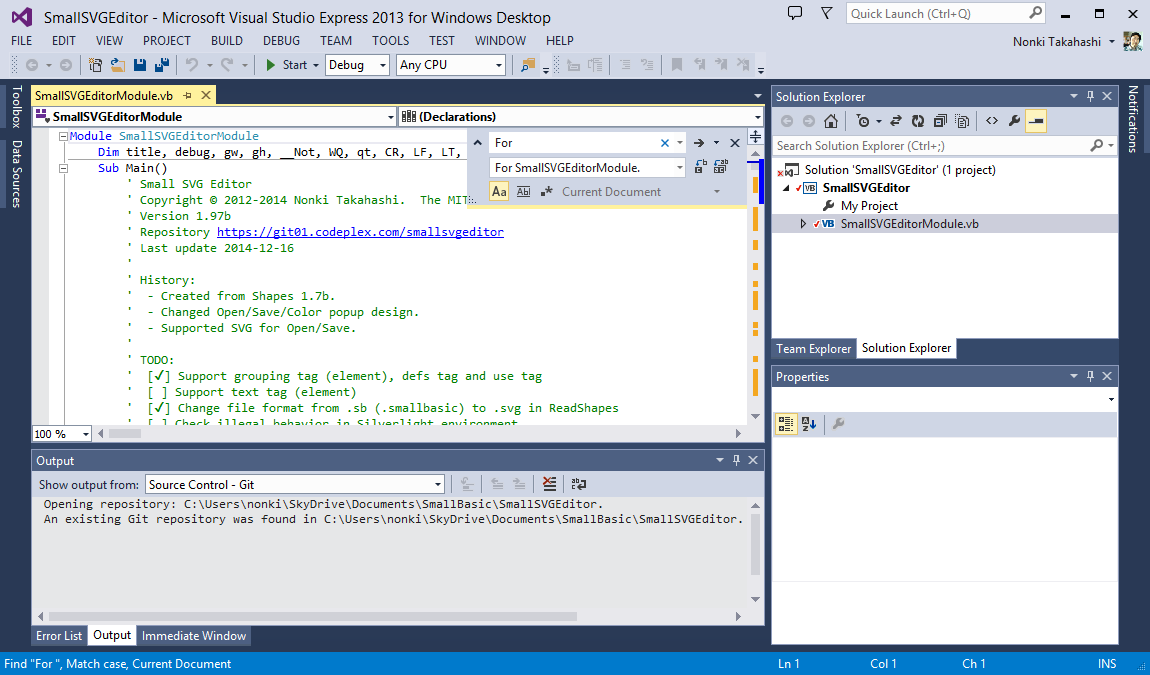
Task: Click the New Project toolbar icon
Action: coord(95,65)
